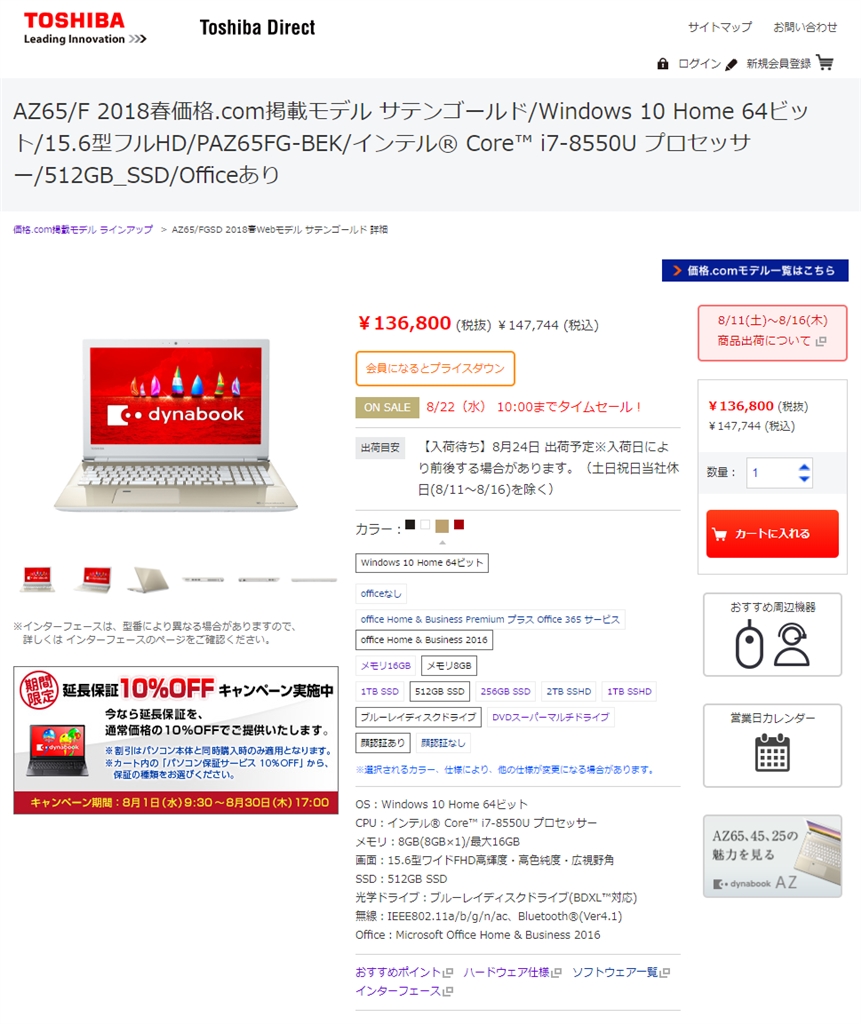
Task: Click the pencil icon for new member registration
Action: [732, 64]
